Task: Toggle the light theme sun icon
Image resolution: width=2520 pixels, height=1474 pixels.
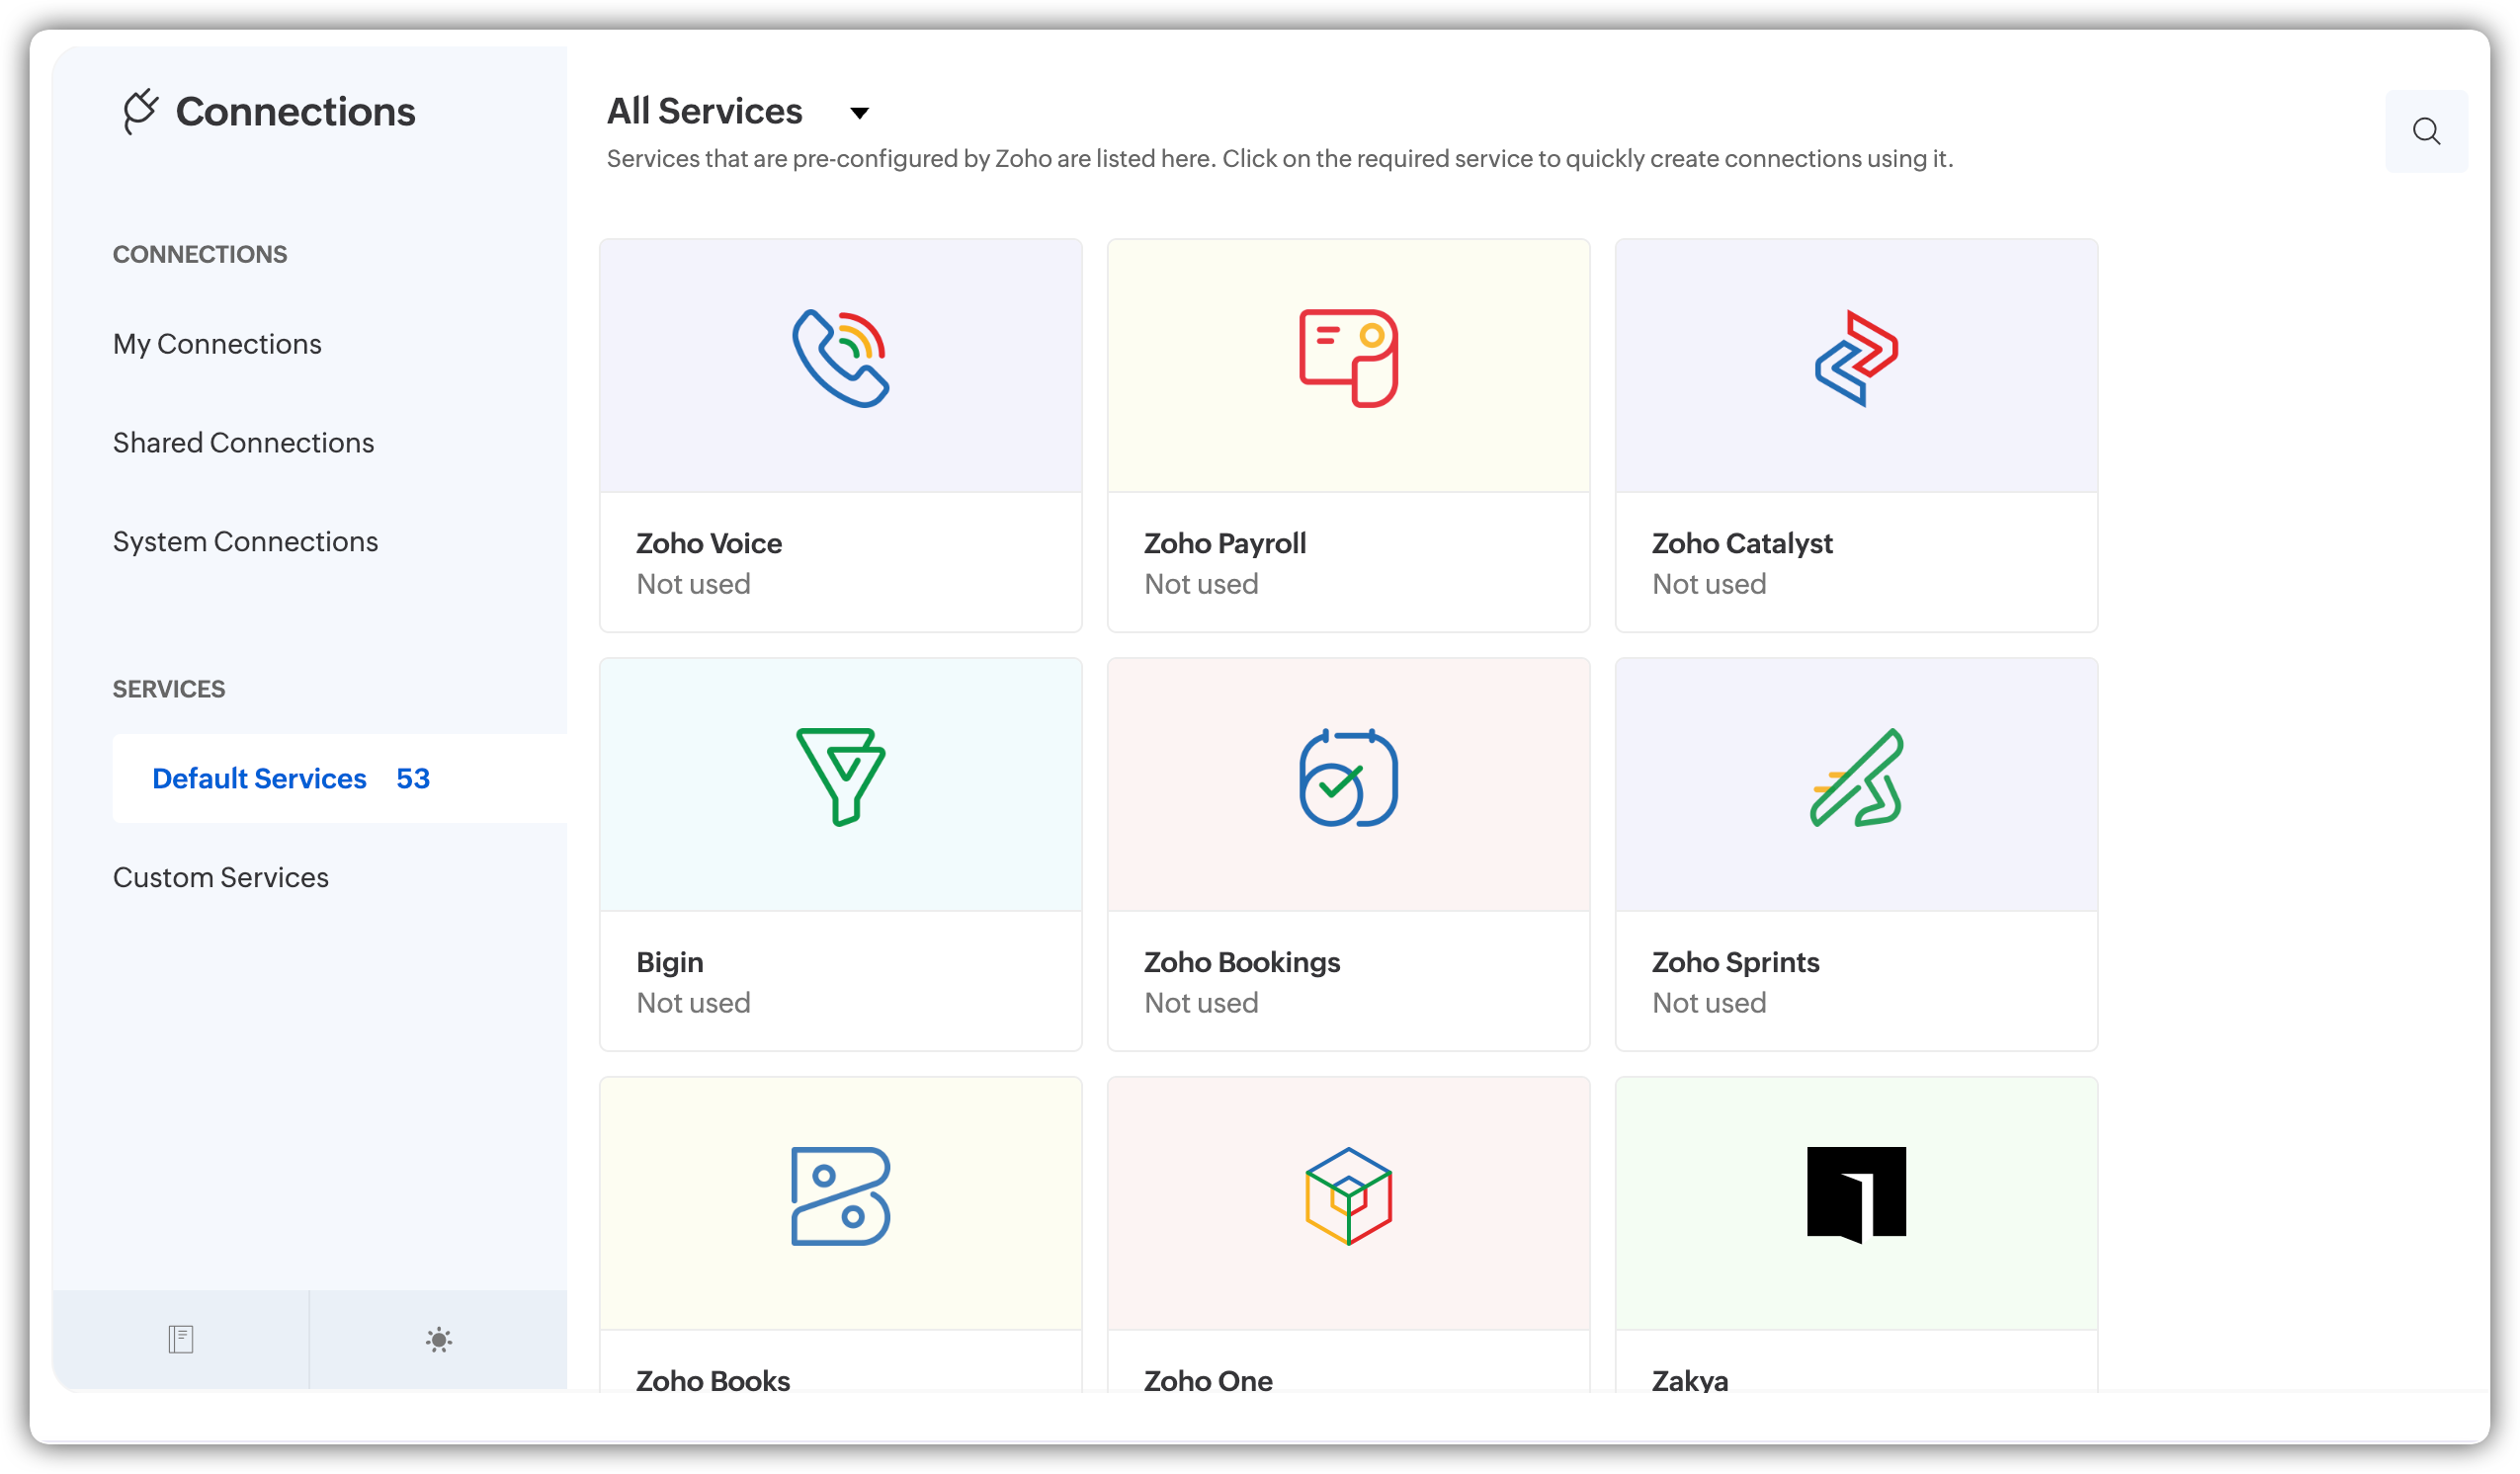Action: [438, 1339]
